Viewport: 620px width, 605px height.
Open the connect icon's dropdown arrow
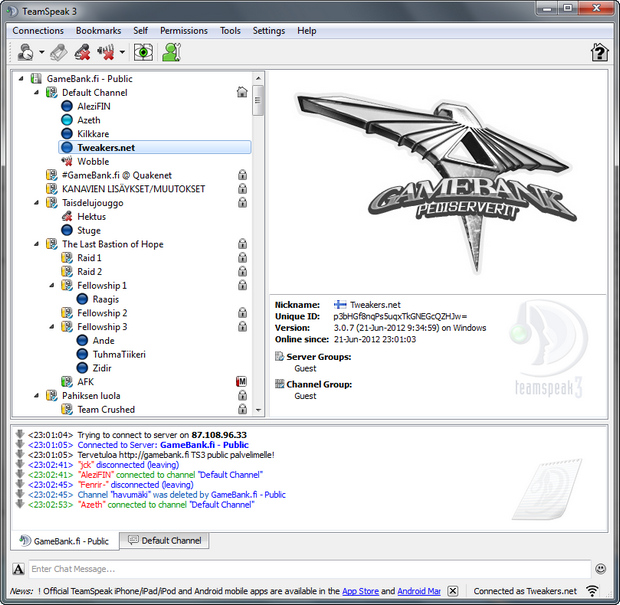click(x=41, y=52)
